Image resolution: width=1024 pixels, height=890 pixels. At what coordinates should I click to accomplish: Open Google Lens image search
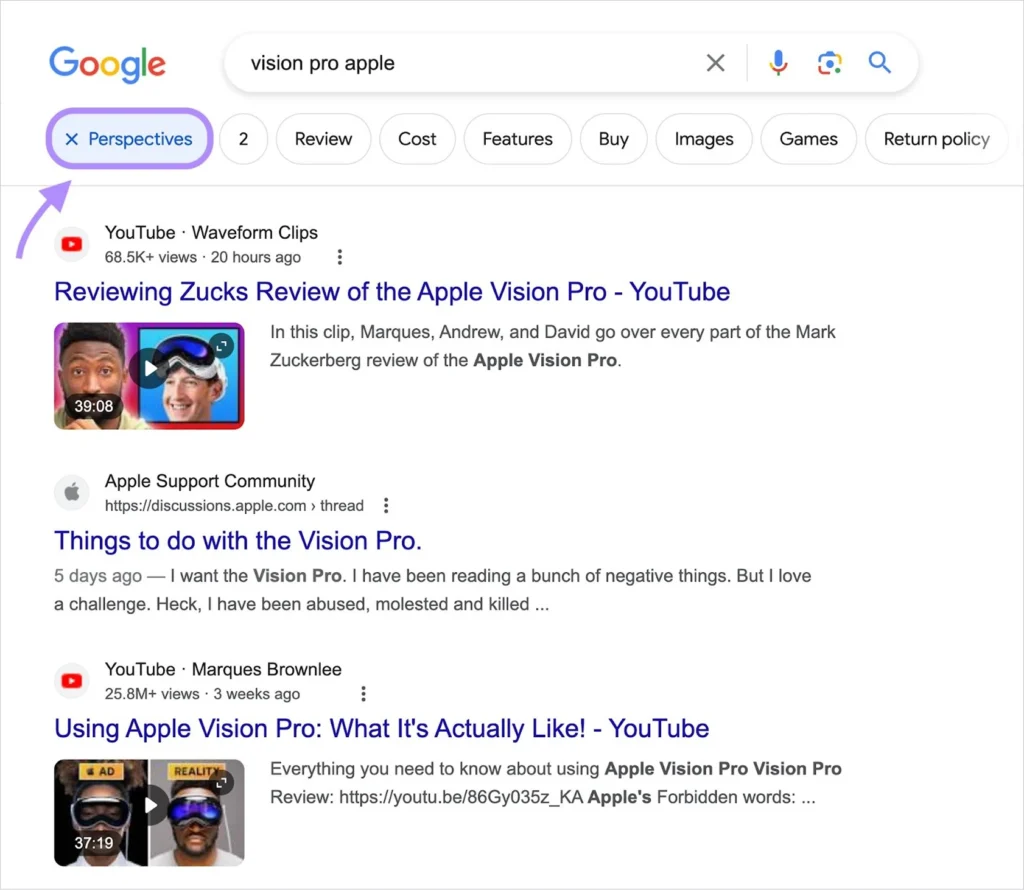click(x=829, y=64)
